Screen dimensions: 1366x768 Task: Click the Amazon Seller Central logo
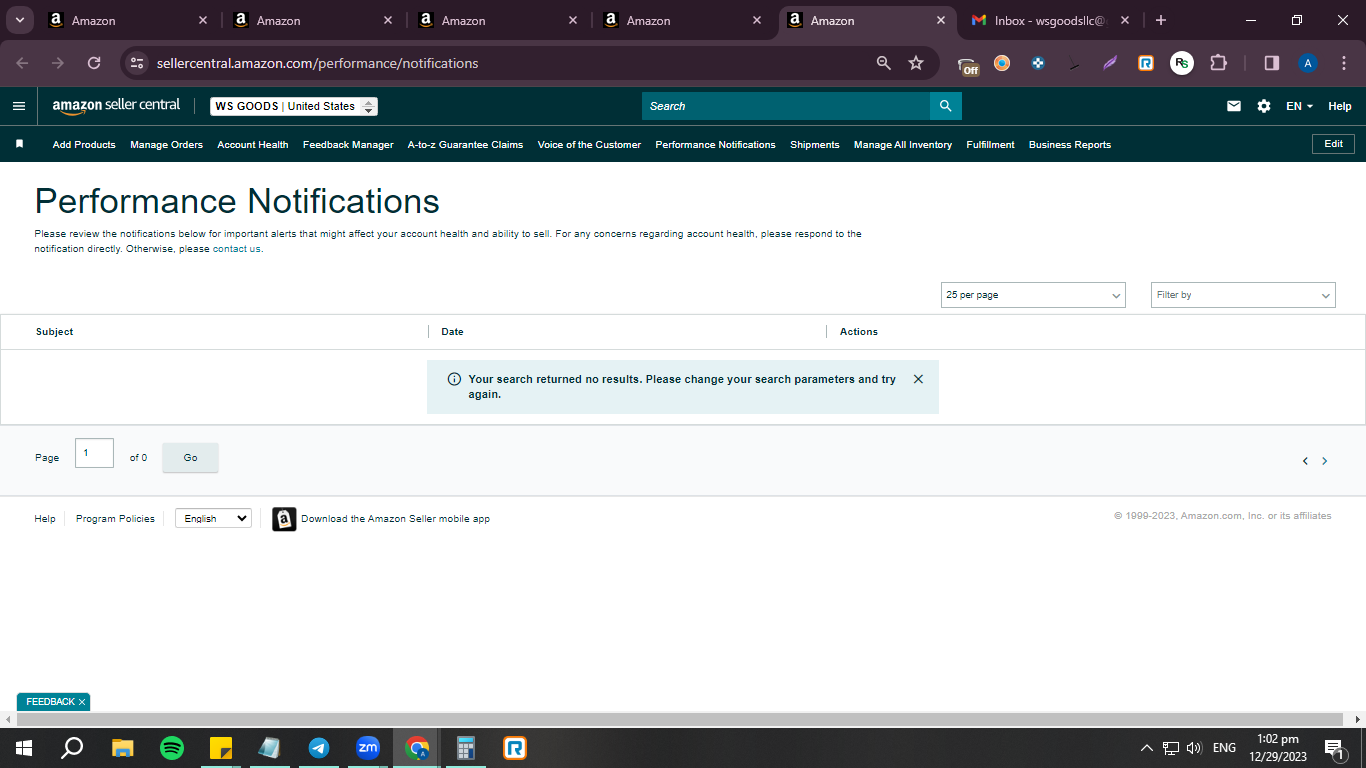tap(116, 106)
